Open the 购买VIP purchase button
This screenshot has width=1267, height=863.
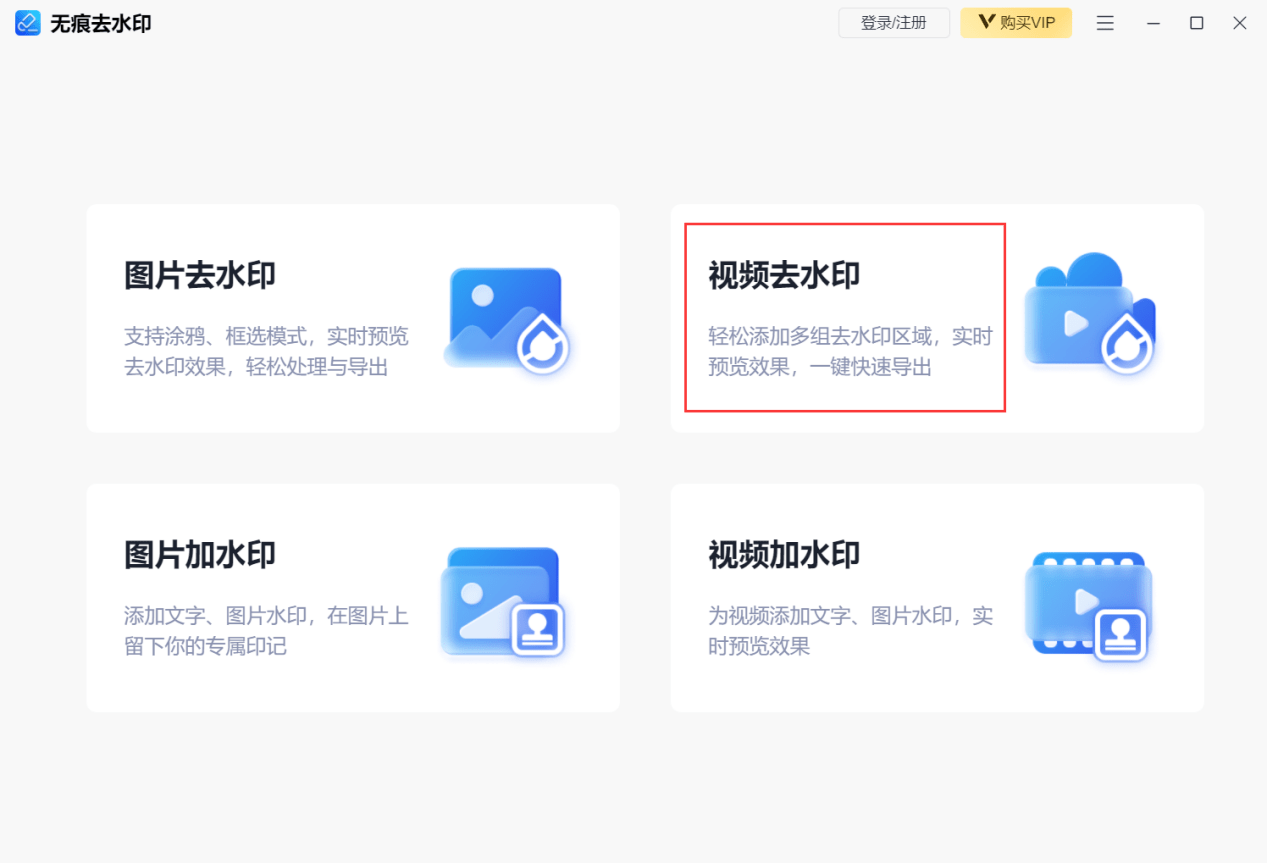(x=1016, y=23)
